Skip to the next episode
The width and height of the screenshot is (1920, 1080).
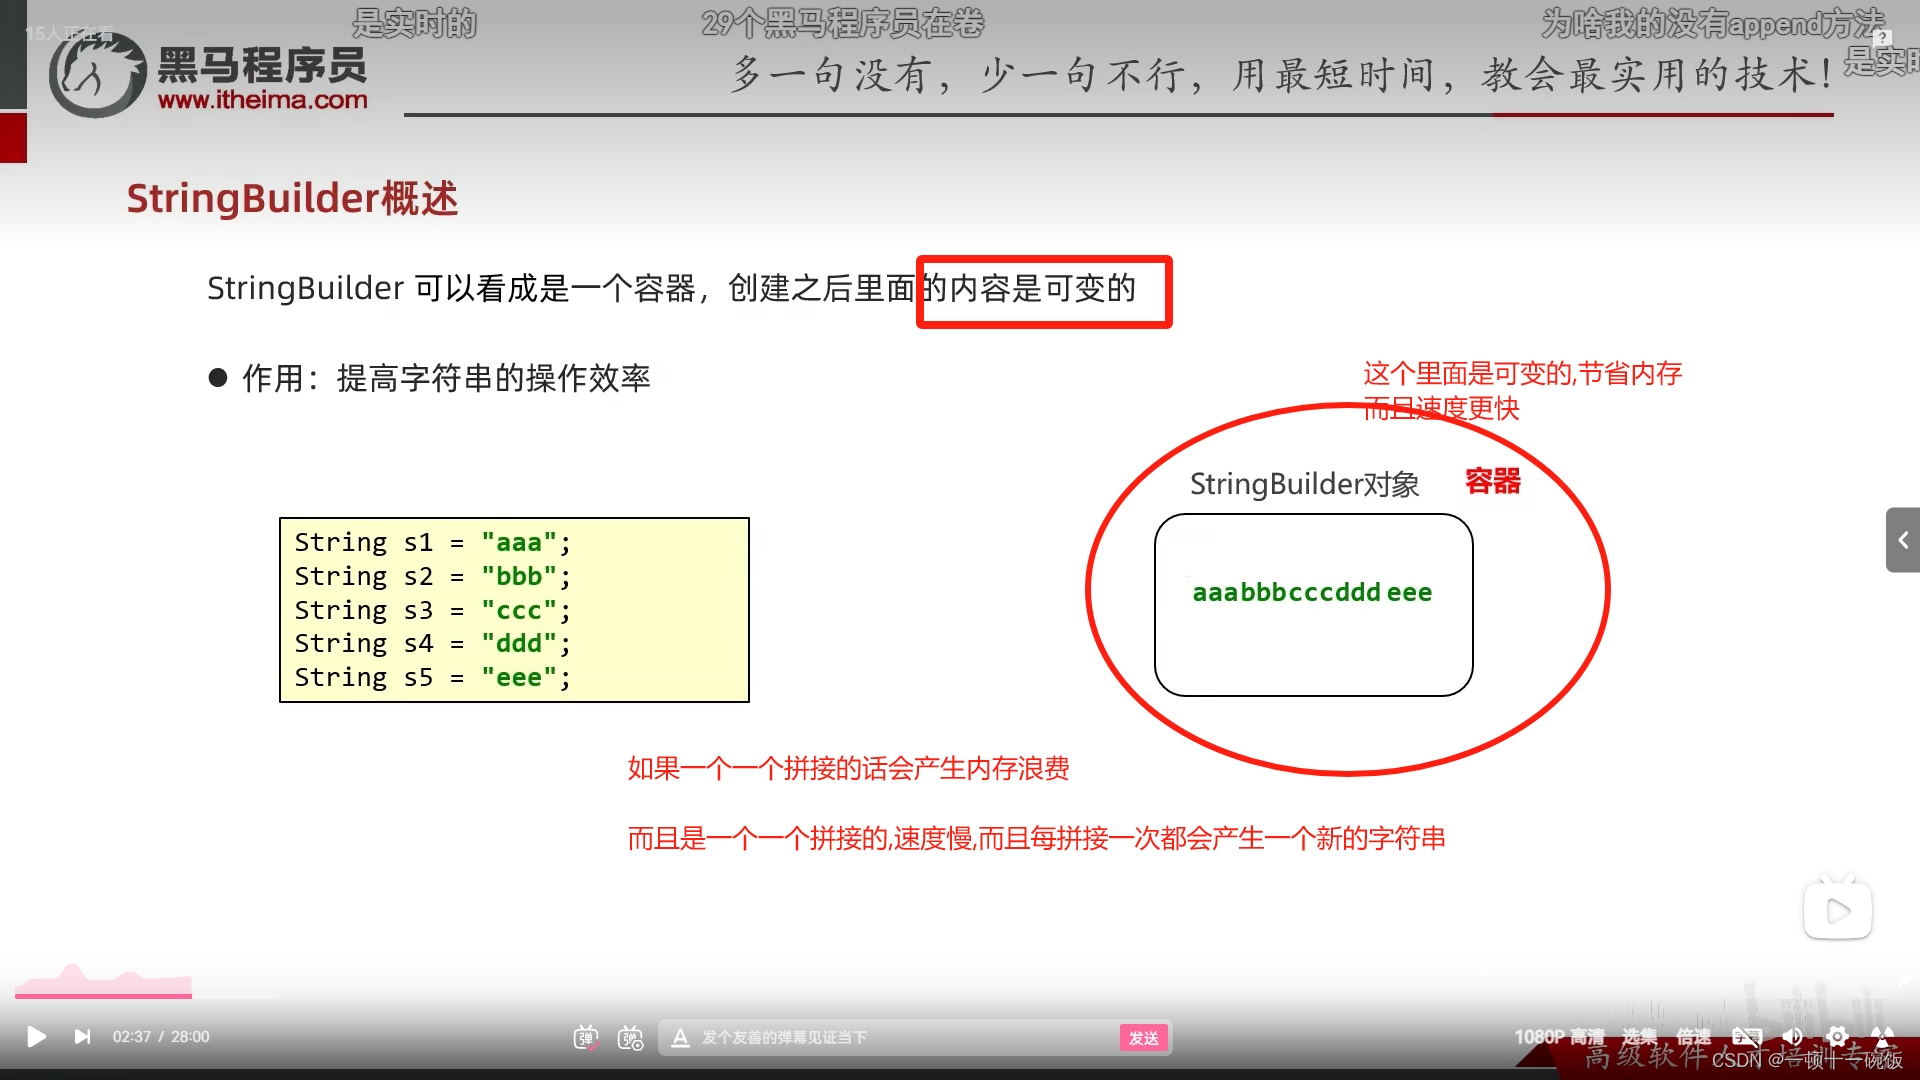tap(82, 1037)
